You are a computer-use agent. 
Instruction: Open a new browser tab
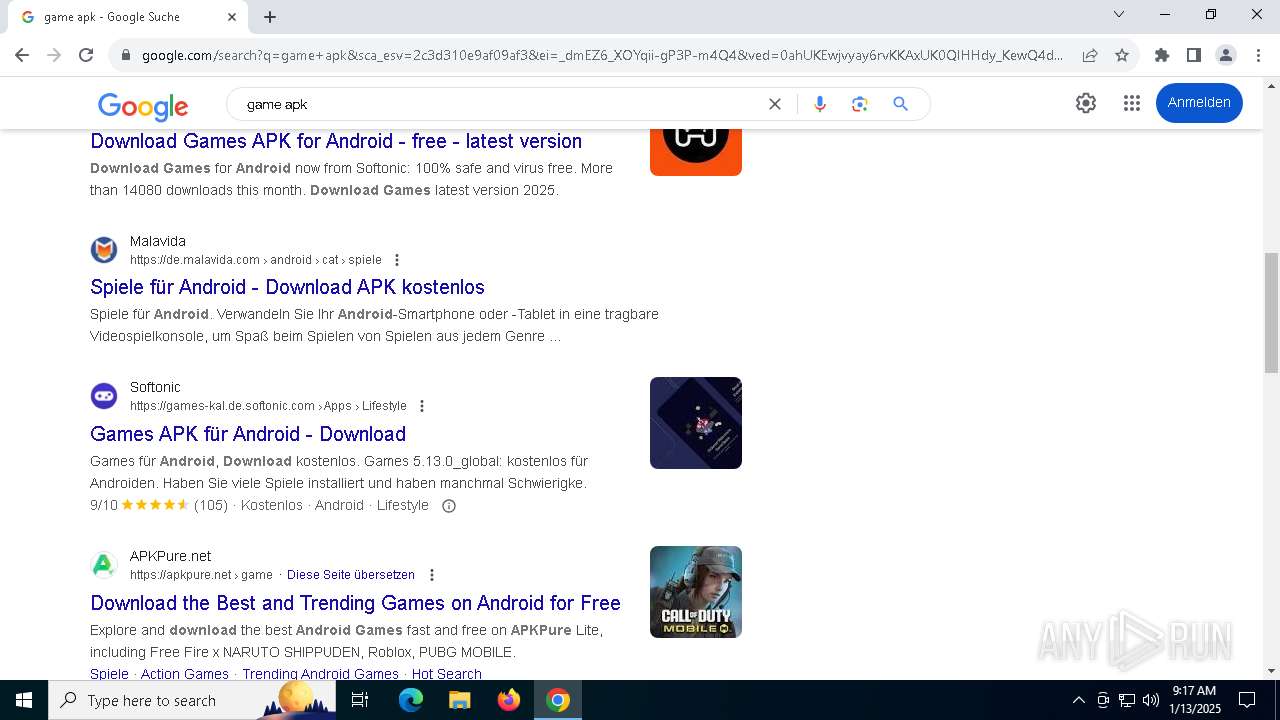pos(270,17)
